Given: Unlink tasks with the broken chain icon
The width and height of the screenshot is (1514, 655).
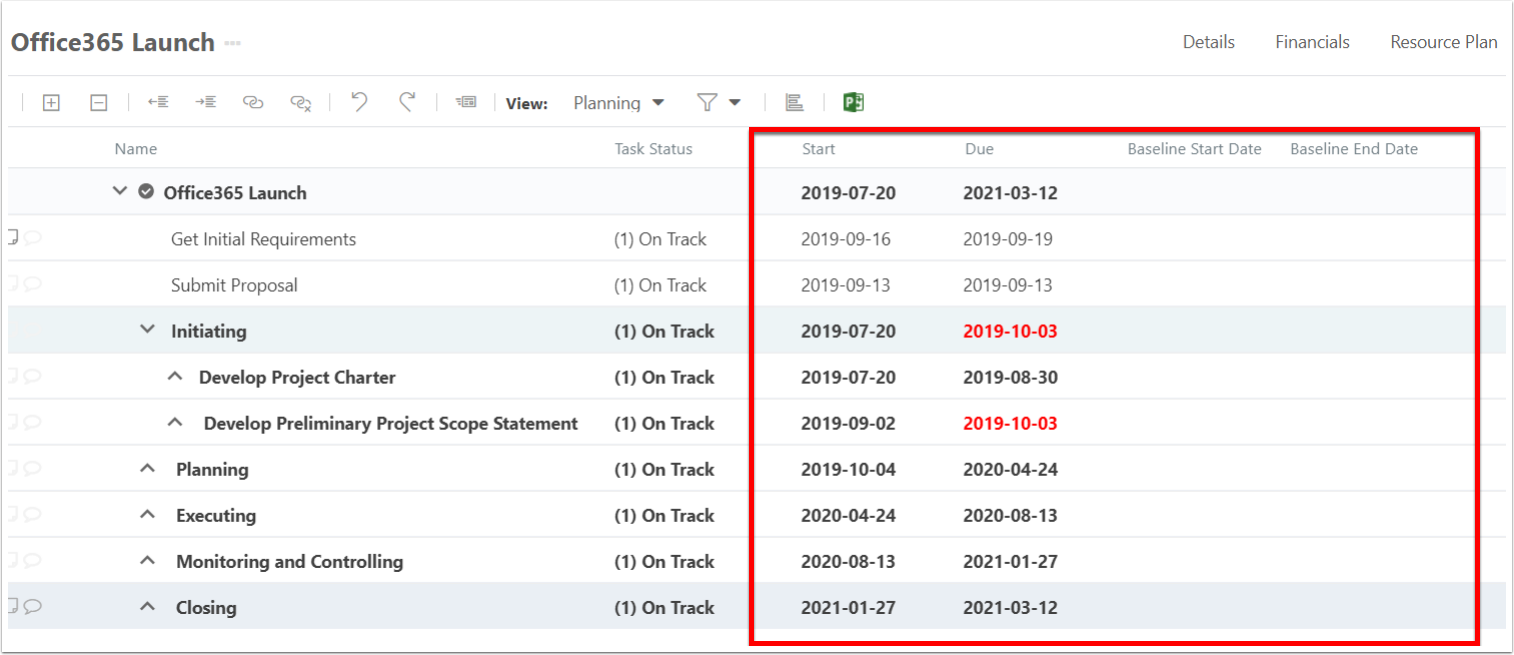Looking at the screenshot, I should click(301, 102).
